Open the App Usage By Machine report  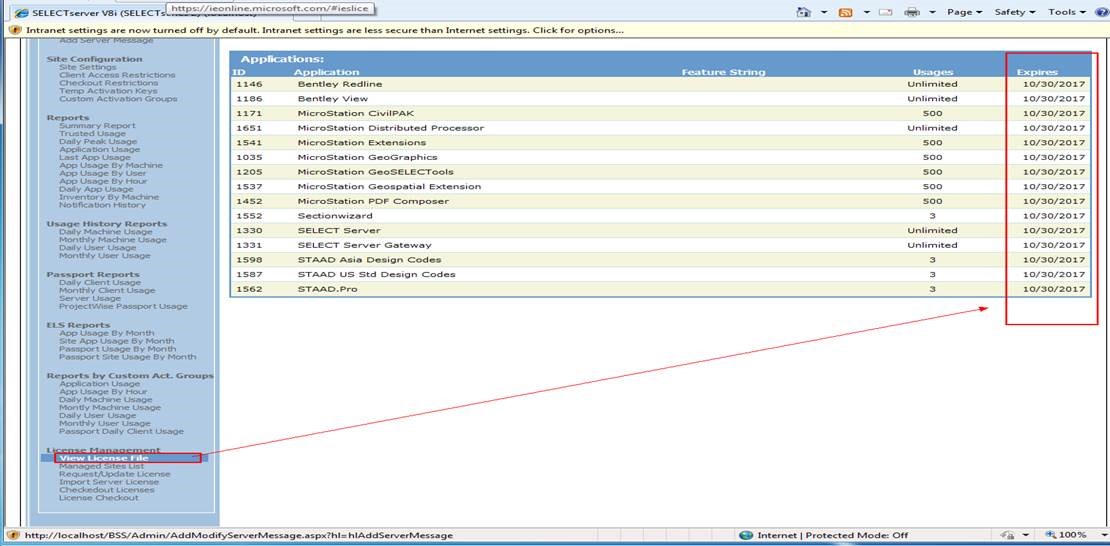tap(111, 165)
